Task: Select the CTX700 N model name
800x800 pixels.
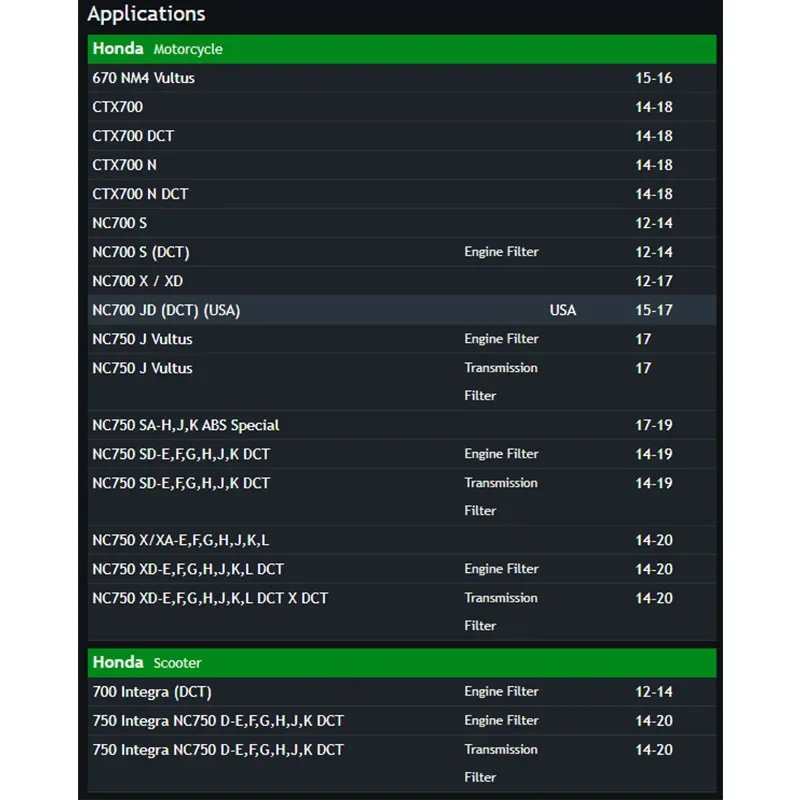Action: click(124, 165)
